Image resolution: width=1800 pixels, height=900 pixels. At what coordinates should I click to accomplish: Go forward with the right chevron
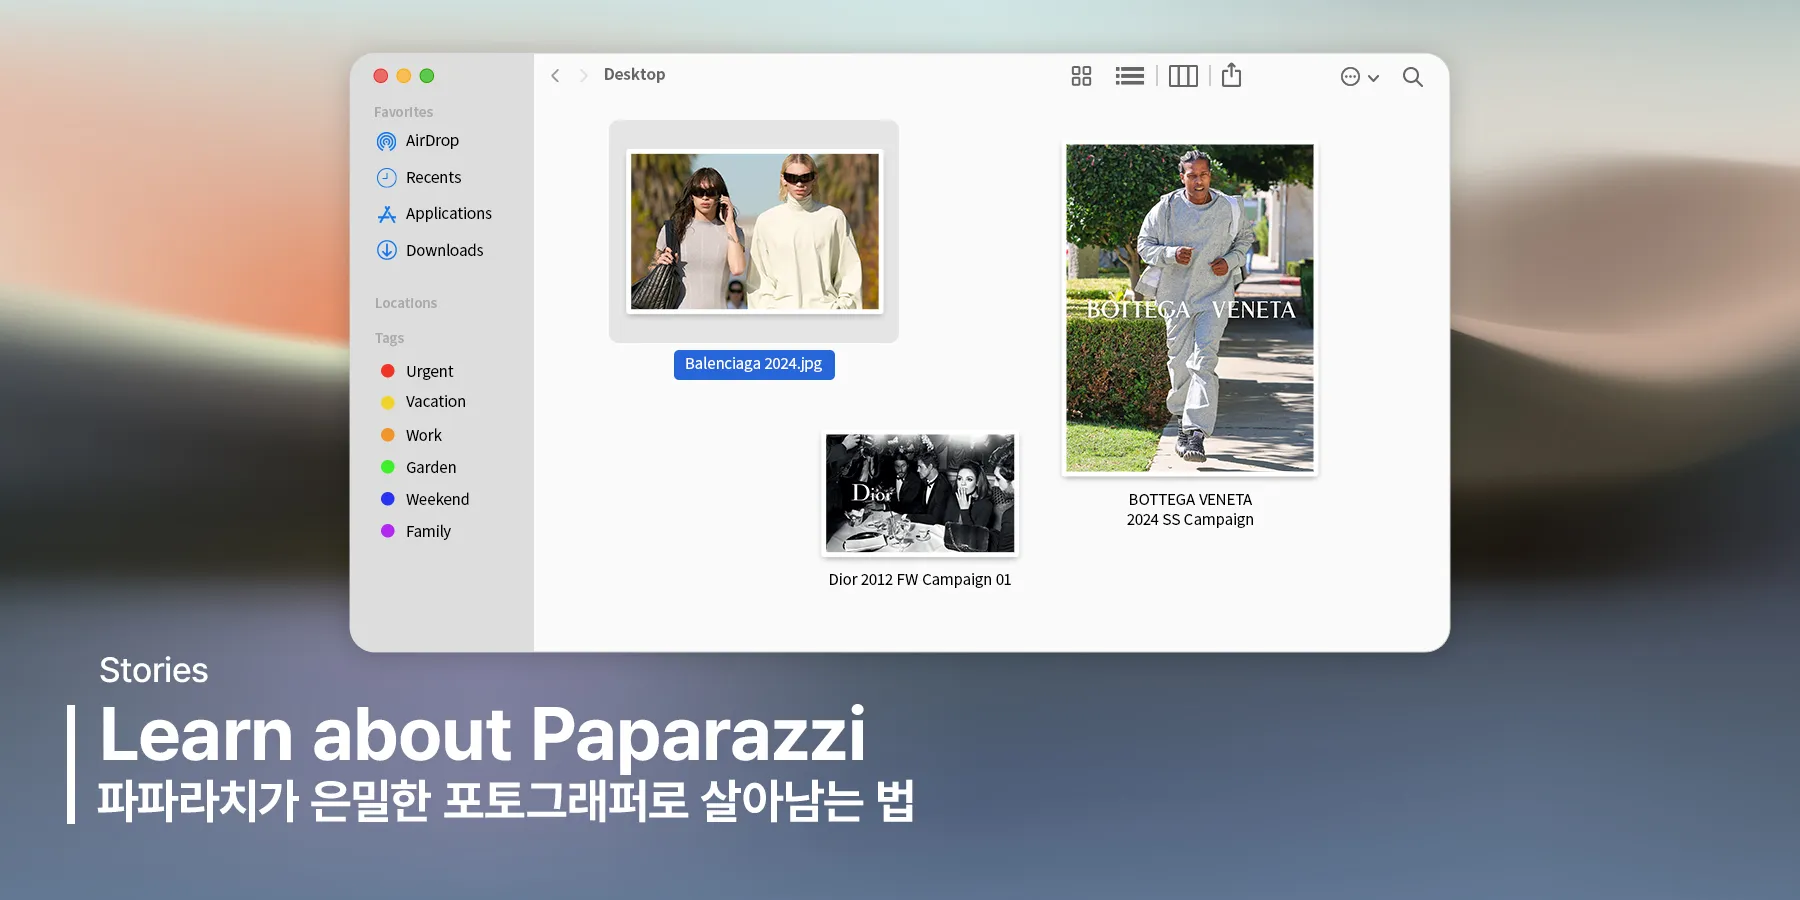[583, 76]
